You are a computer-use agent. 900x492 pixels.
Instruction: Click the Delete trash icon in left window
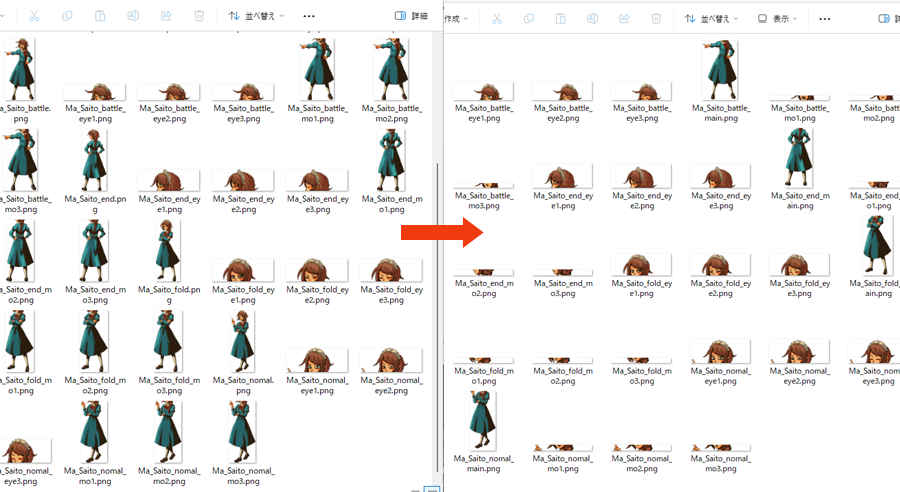(x=199, y=17)
